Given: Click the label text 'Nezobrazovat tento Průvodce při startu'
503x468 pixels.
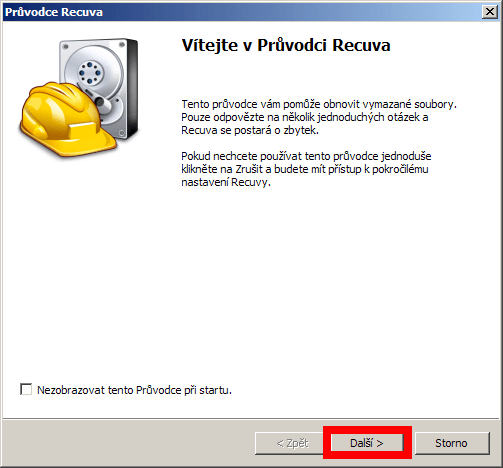Looking at the screenshot, I should pyautogui.click(x=134, y=390).
